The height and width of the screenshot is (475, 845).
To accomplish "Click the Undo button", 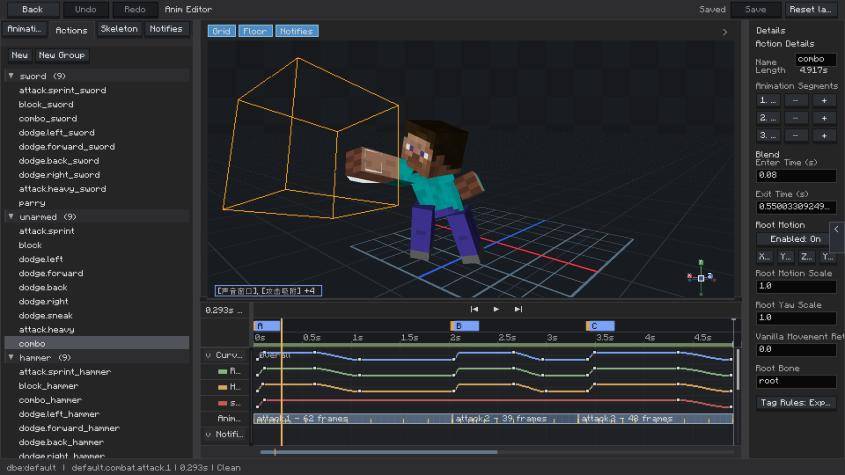I will point(86,9).
